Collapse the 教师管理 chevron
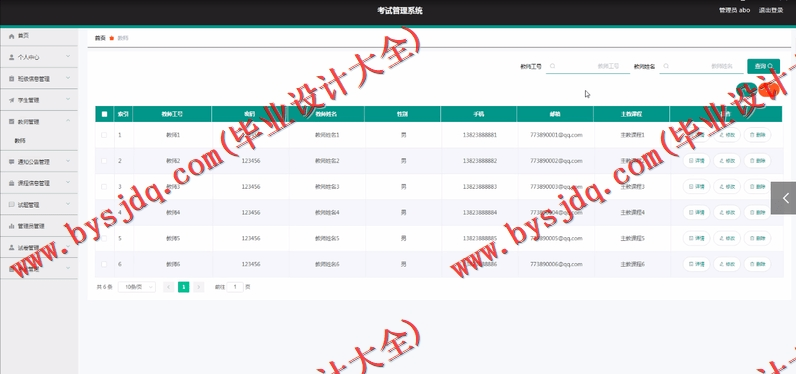The width and height of the screenshot is (796, 374). (68, 121)
